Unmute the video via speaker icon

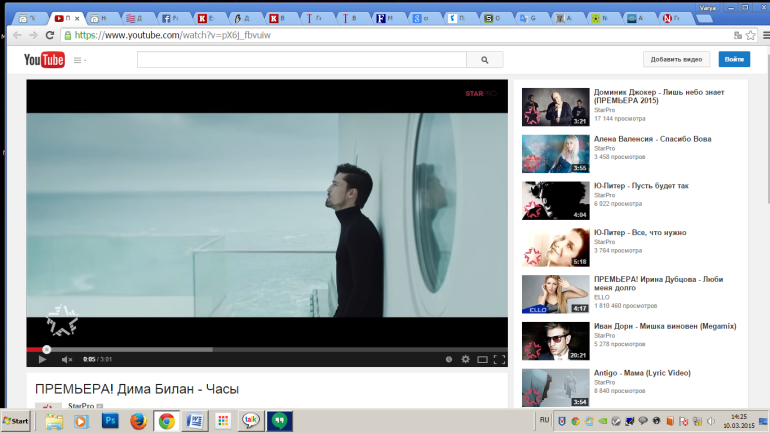[67, 359]
